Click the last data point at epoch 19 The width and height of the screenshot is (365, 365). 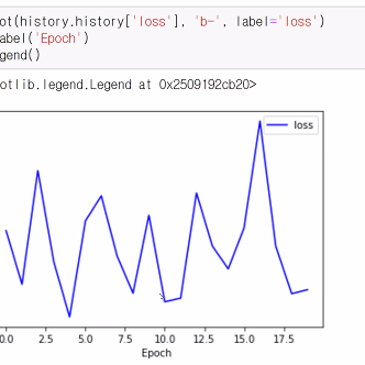coord(307,290)
